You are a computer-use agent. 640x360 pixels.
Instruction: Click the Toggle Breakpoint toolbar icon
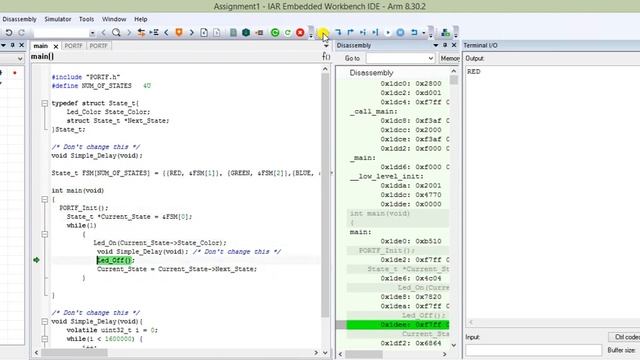[259, 32]
